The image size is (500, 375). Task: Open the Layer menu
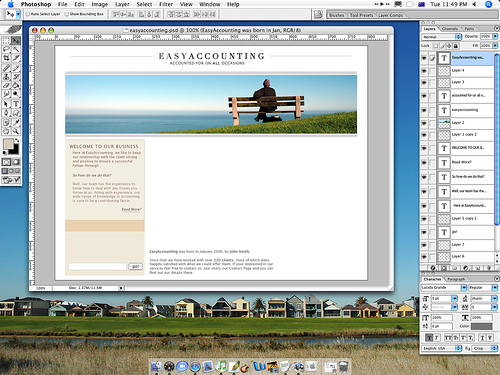point(122,4)
